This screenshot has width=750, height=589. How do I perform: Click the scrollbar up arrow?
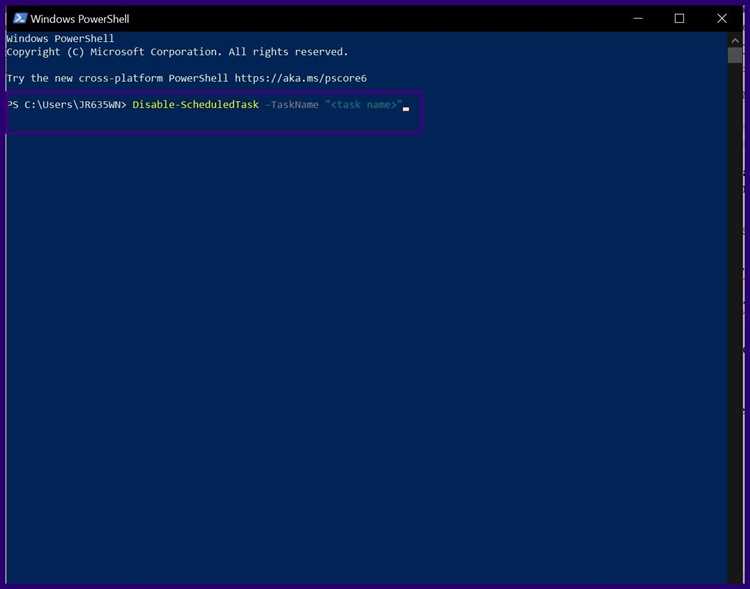(735, 40)
